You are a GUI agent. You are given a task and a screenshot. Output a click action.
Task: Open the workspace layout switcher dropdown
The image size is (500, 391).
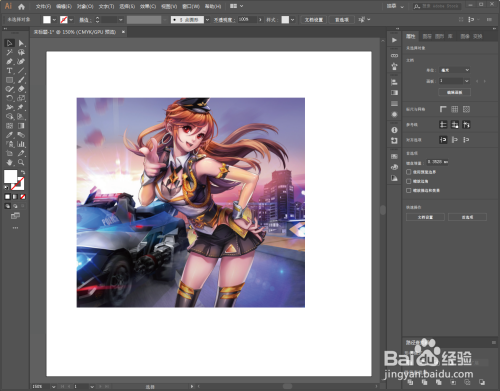pyautogui.click(x=237, y=6)
